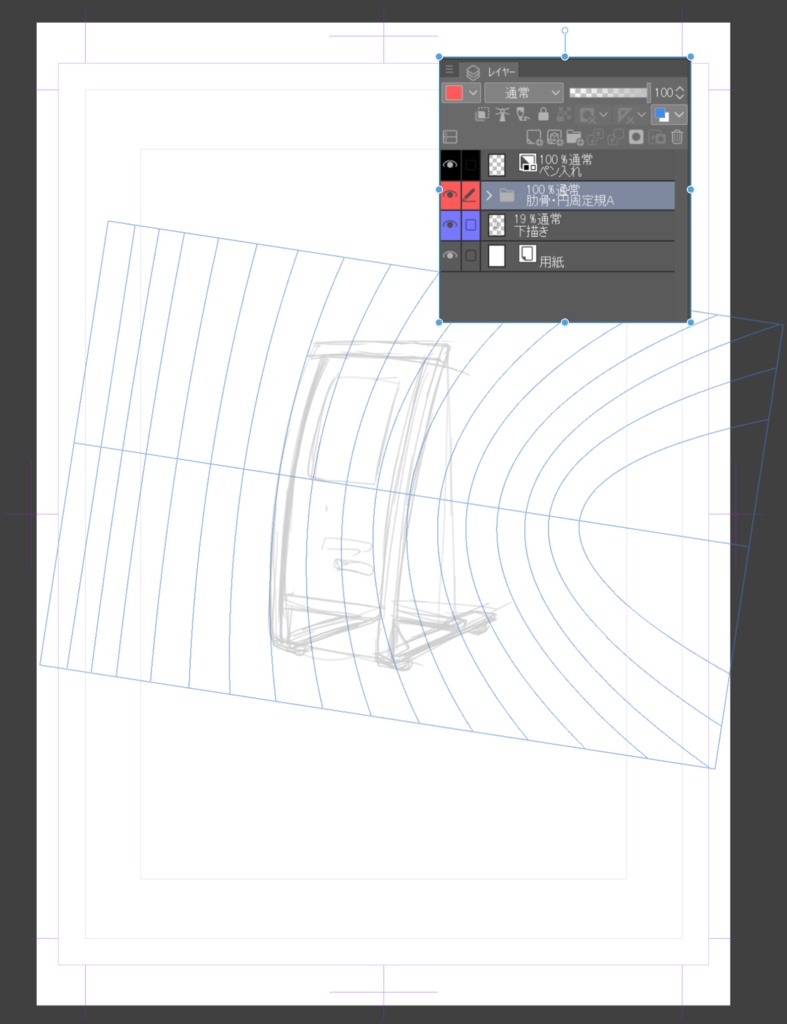Click ruler icon on ペン入れ layer
This screenshot has height=1024, width=787.
527,163
